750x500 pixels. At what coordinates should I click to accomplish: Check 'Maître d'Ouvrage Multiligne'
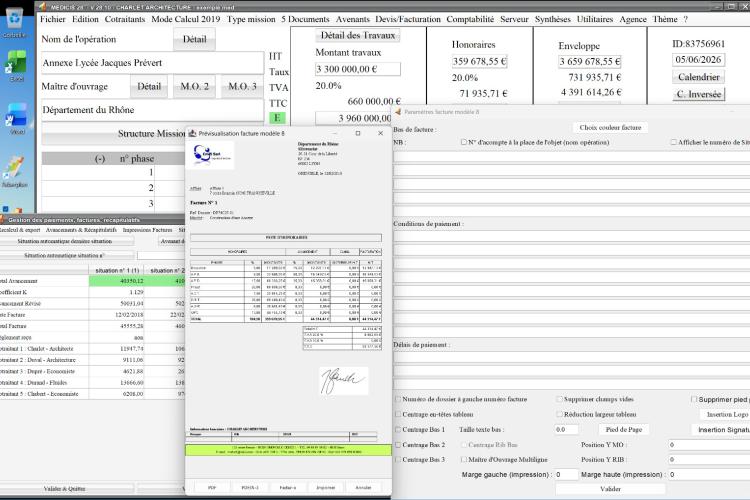tap(463, 460)
